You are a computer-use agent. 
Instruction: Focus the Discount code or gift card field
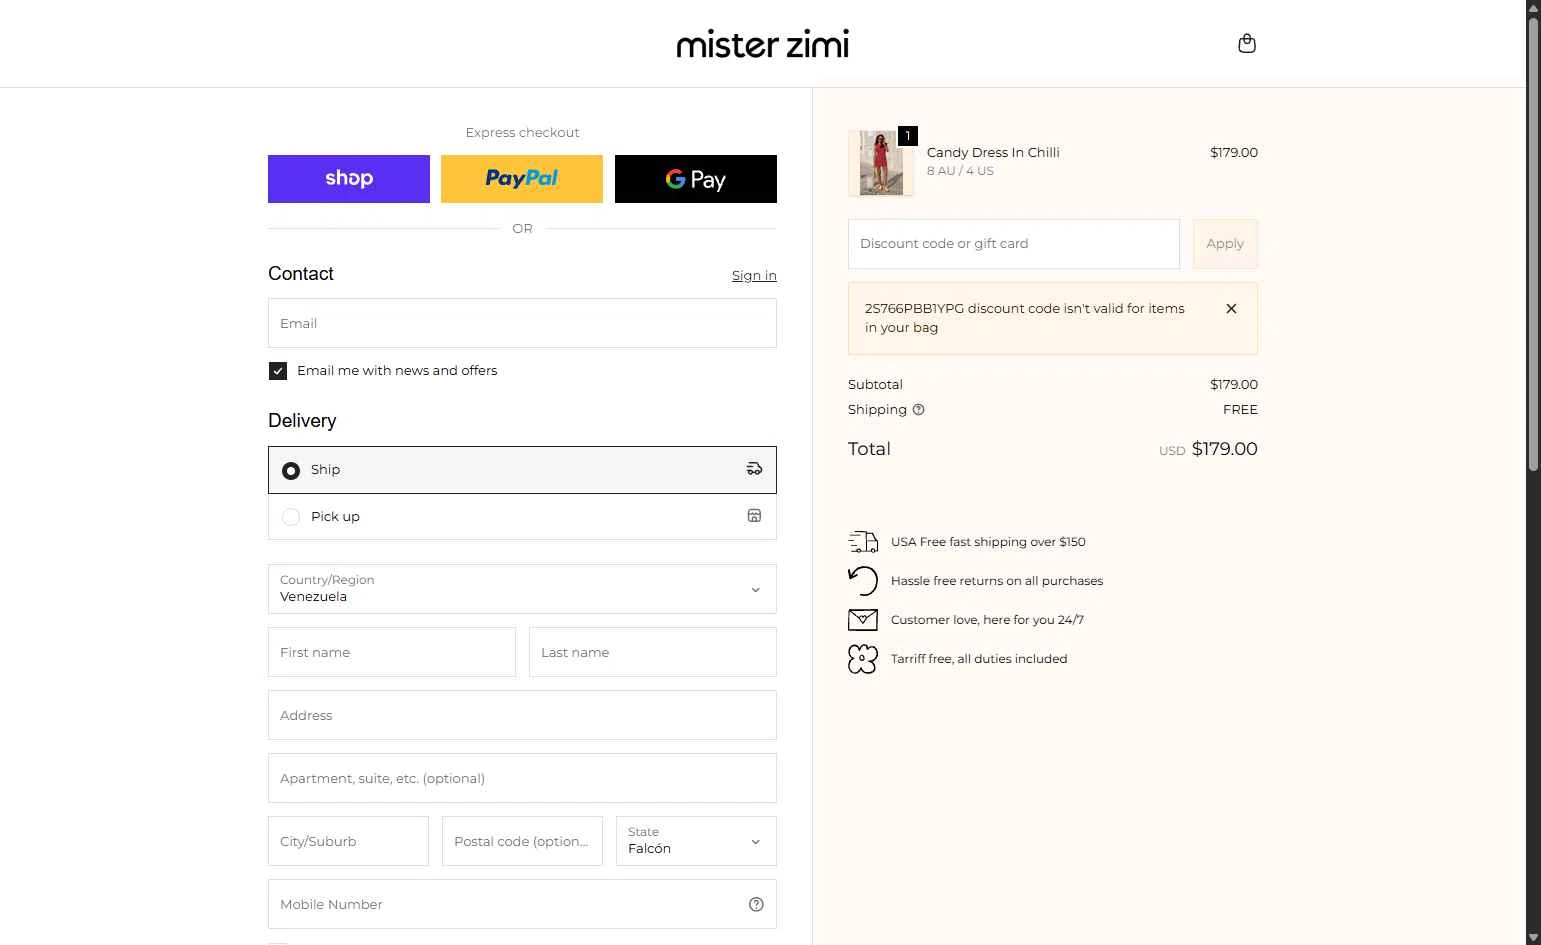[1014, 244]
